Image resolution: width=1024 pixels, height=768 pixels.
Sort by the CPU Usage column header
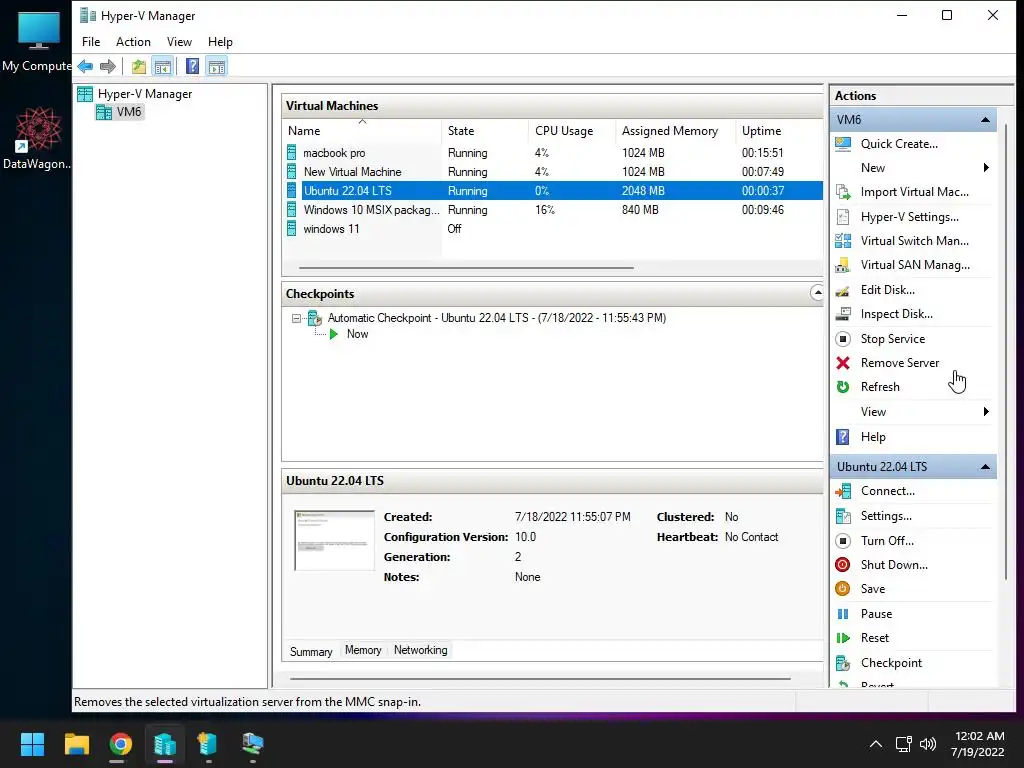(571, 131)
